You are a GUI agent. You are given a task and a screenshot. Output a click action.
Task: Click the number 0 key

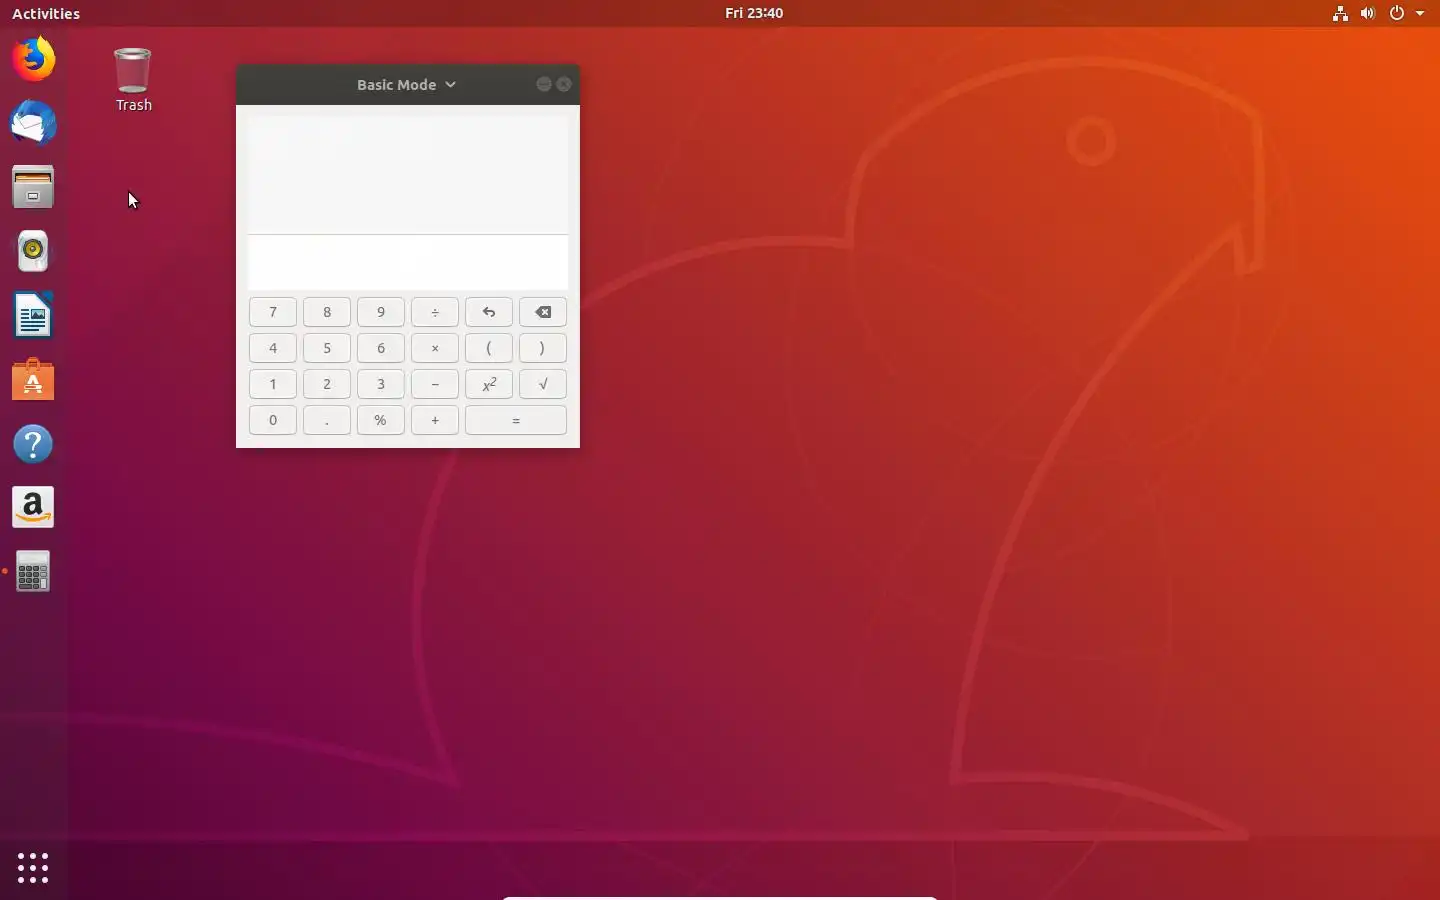[x=273, y=420]
